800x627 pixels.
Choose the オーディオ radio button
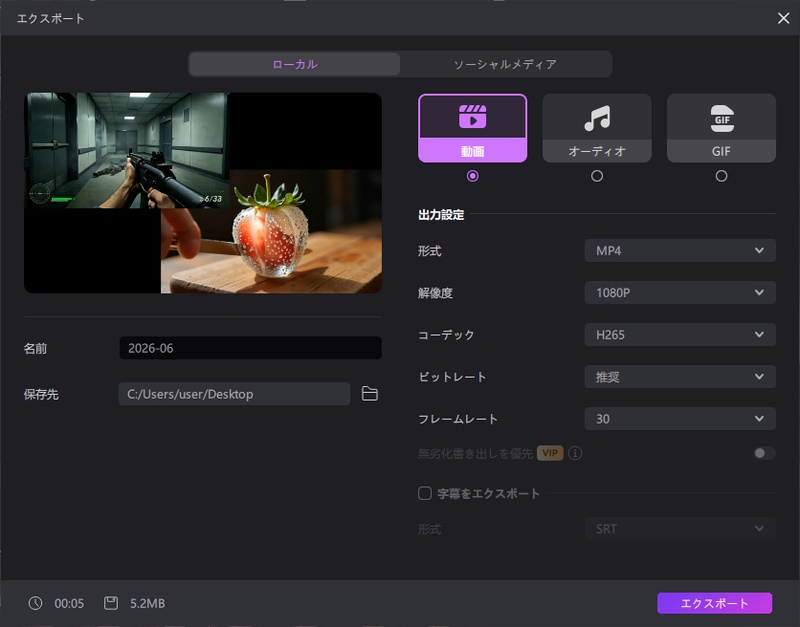pyautogui.click(x=597, y=176)
